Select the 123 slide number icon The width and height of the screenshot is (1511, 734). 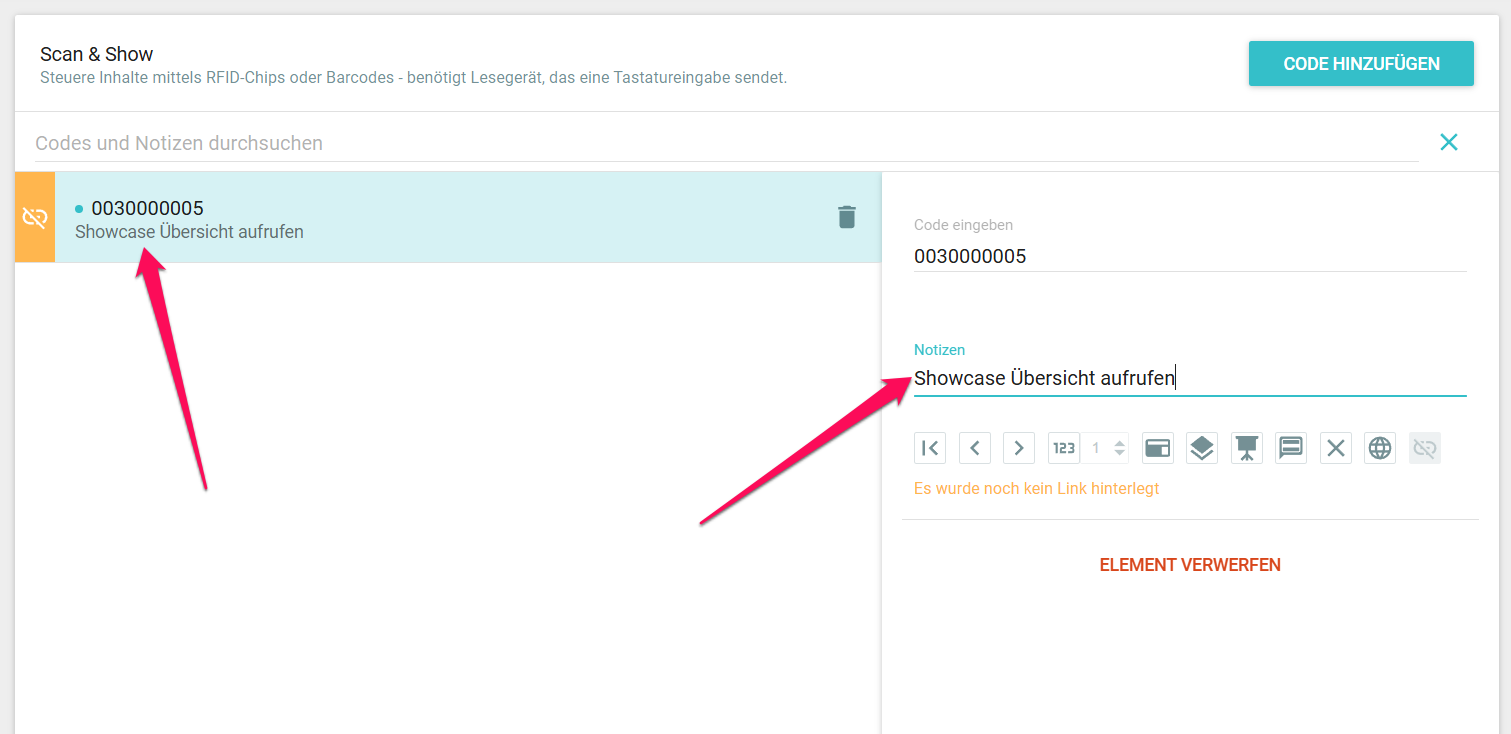pyautogui.click(x=1064, y=448)
